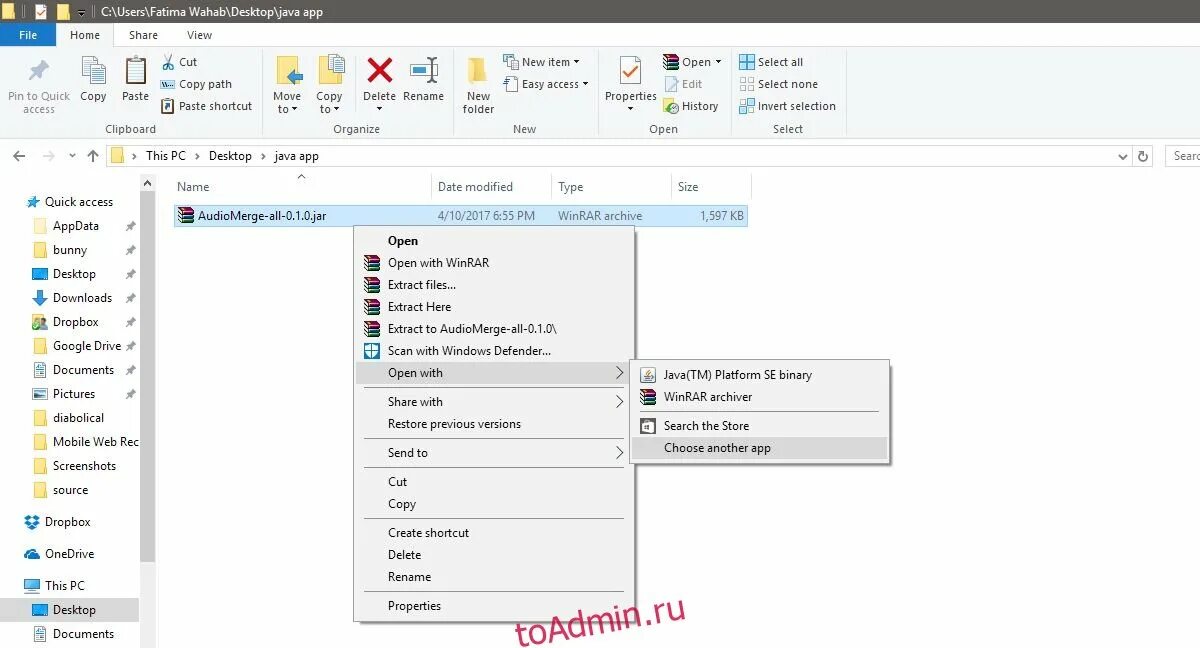Click the Pin to Quick access icon

(x=39, y=72)
